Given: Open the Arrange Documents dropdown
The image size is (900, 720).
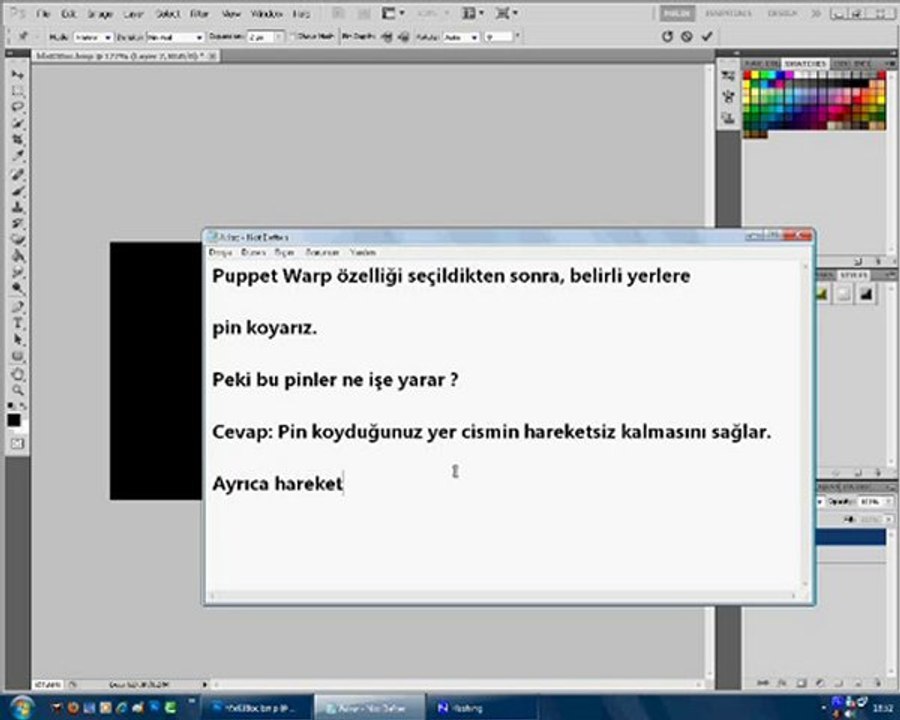Looking at the screenshot, I should click(x=473, y=13).
